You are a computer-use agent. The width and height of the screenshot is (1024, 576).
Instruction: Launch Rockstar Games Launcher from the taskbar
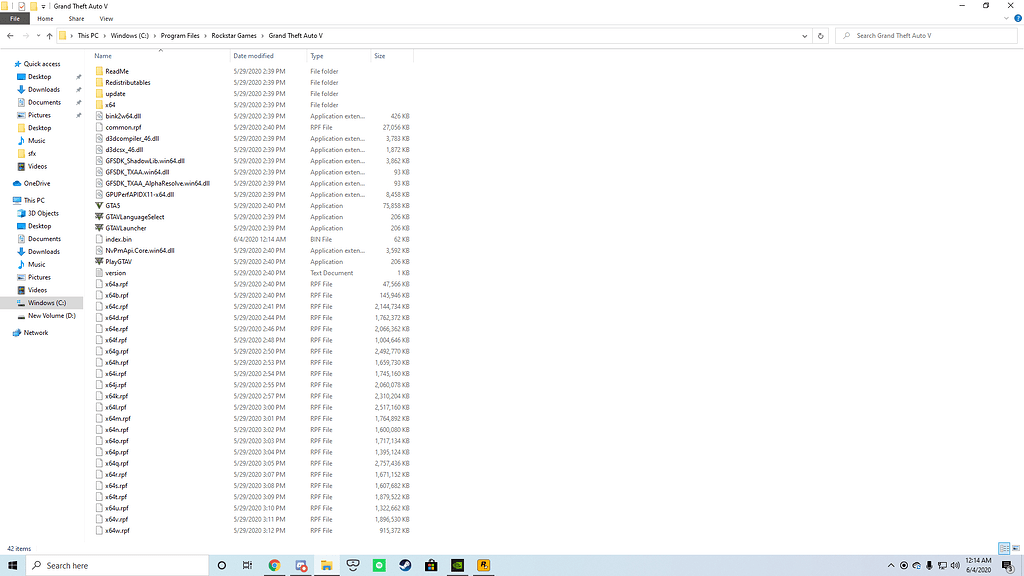[x=484, y=565]
